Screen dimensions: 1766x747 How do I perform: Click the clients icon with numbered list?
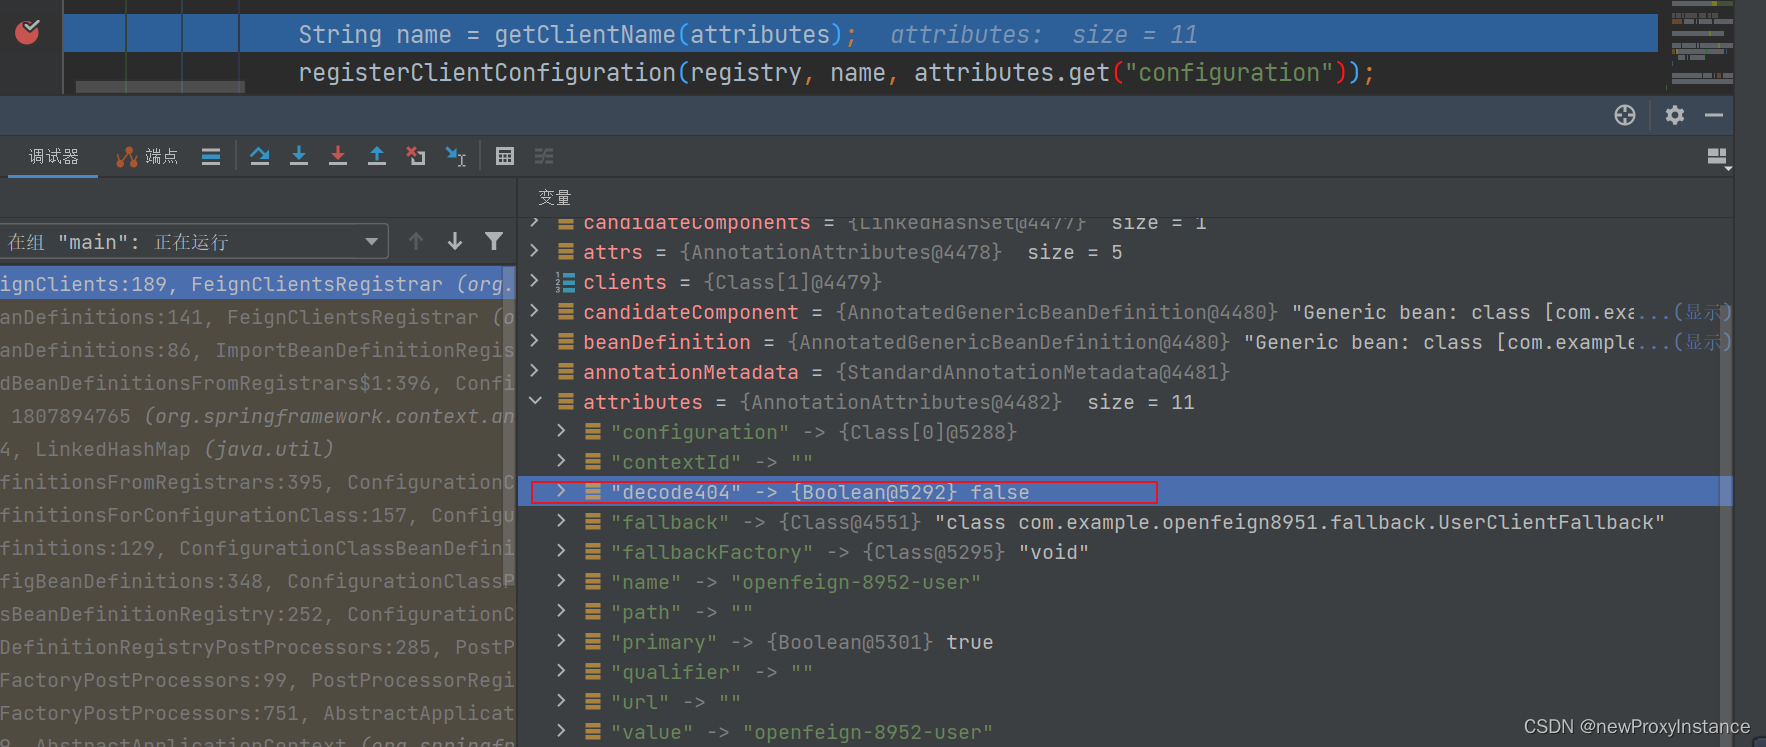[565, 282]
